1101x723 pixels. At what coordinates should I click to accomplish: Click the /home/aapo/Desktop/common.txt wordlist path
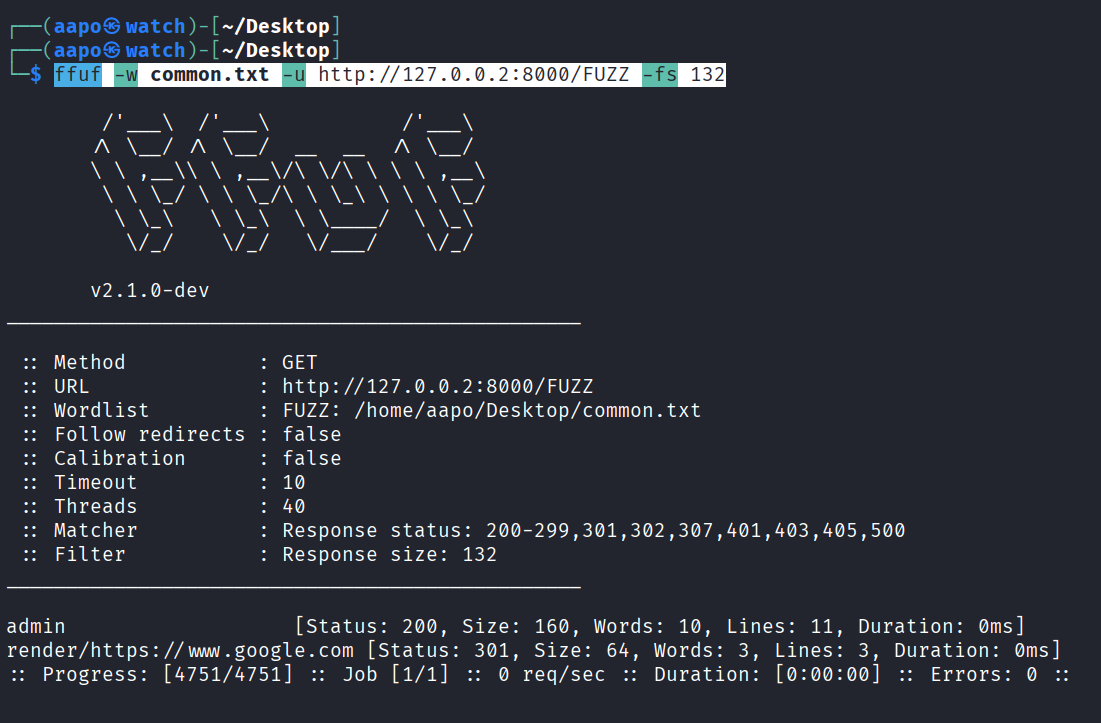tap(491, 411)
